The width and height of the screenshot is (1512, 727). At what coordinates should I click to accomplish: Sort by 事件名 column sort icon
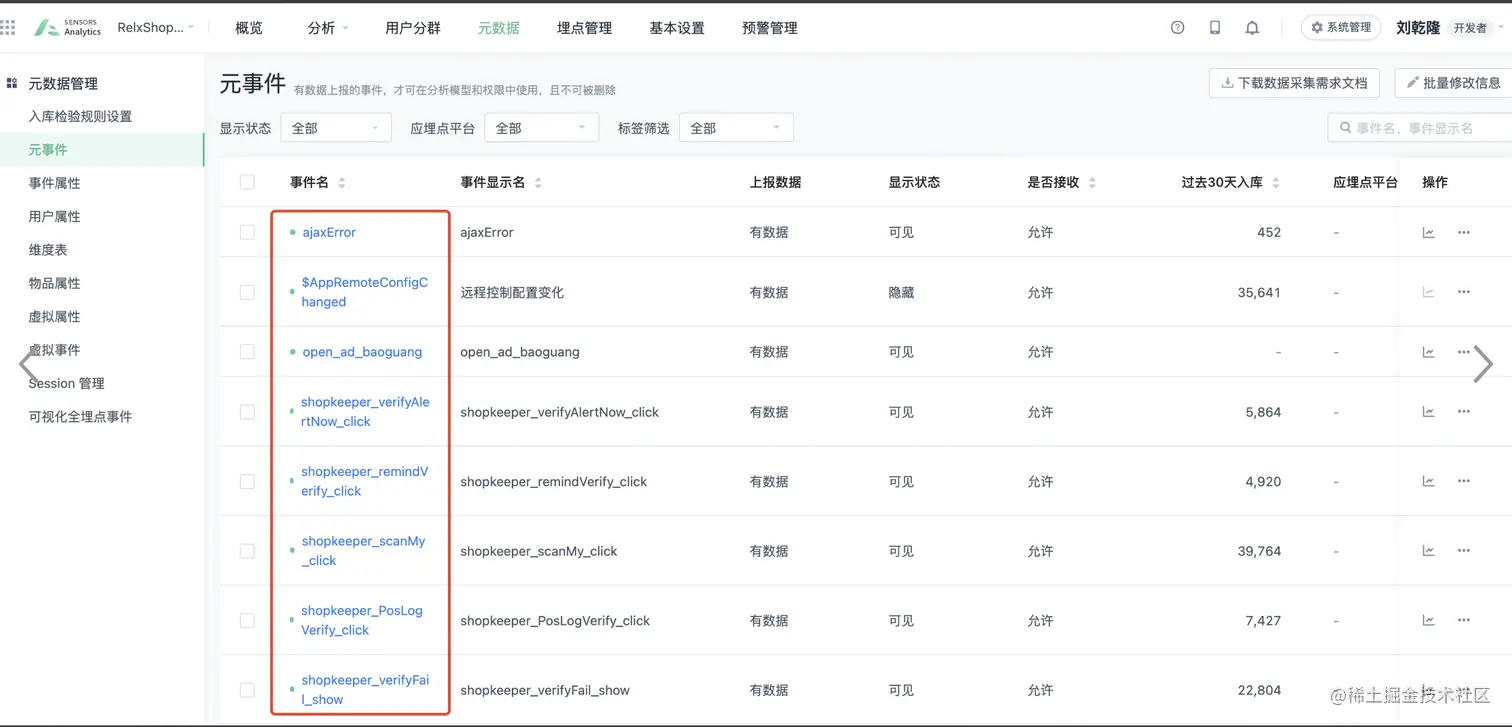click(x=342, y=183)
